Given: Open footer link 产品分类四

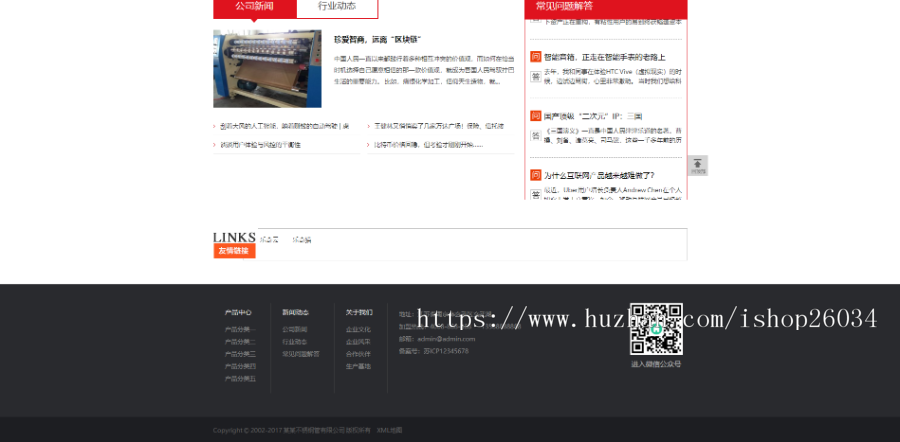Looking at the screenshot, I should click(240, 366).
